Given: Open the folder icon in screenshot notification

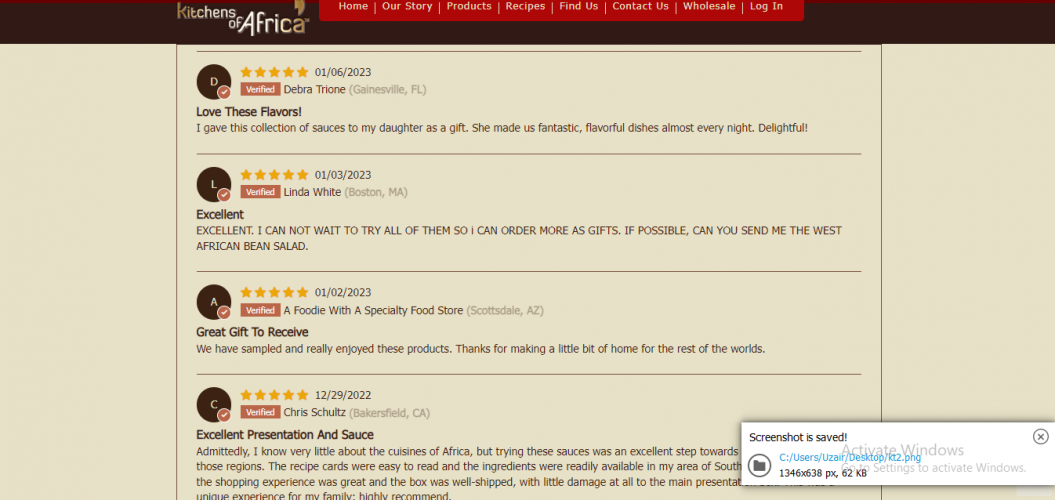Looking at the screenshot, I should tap(759, 465).
